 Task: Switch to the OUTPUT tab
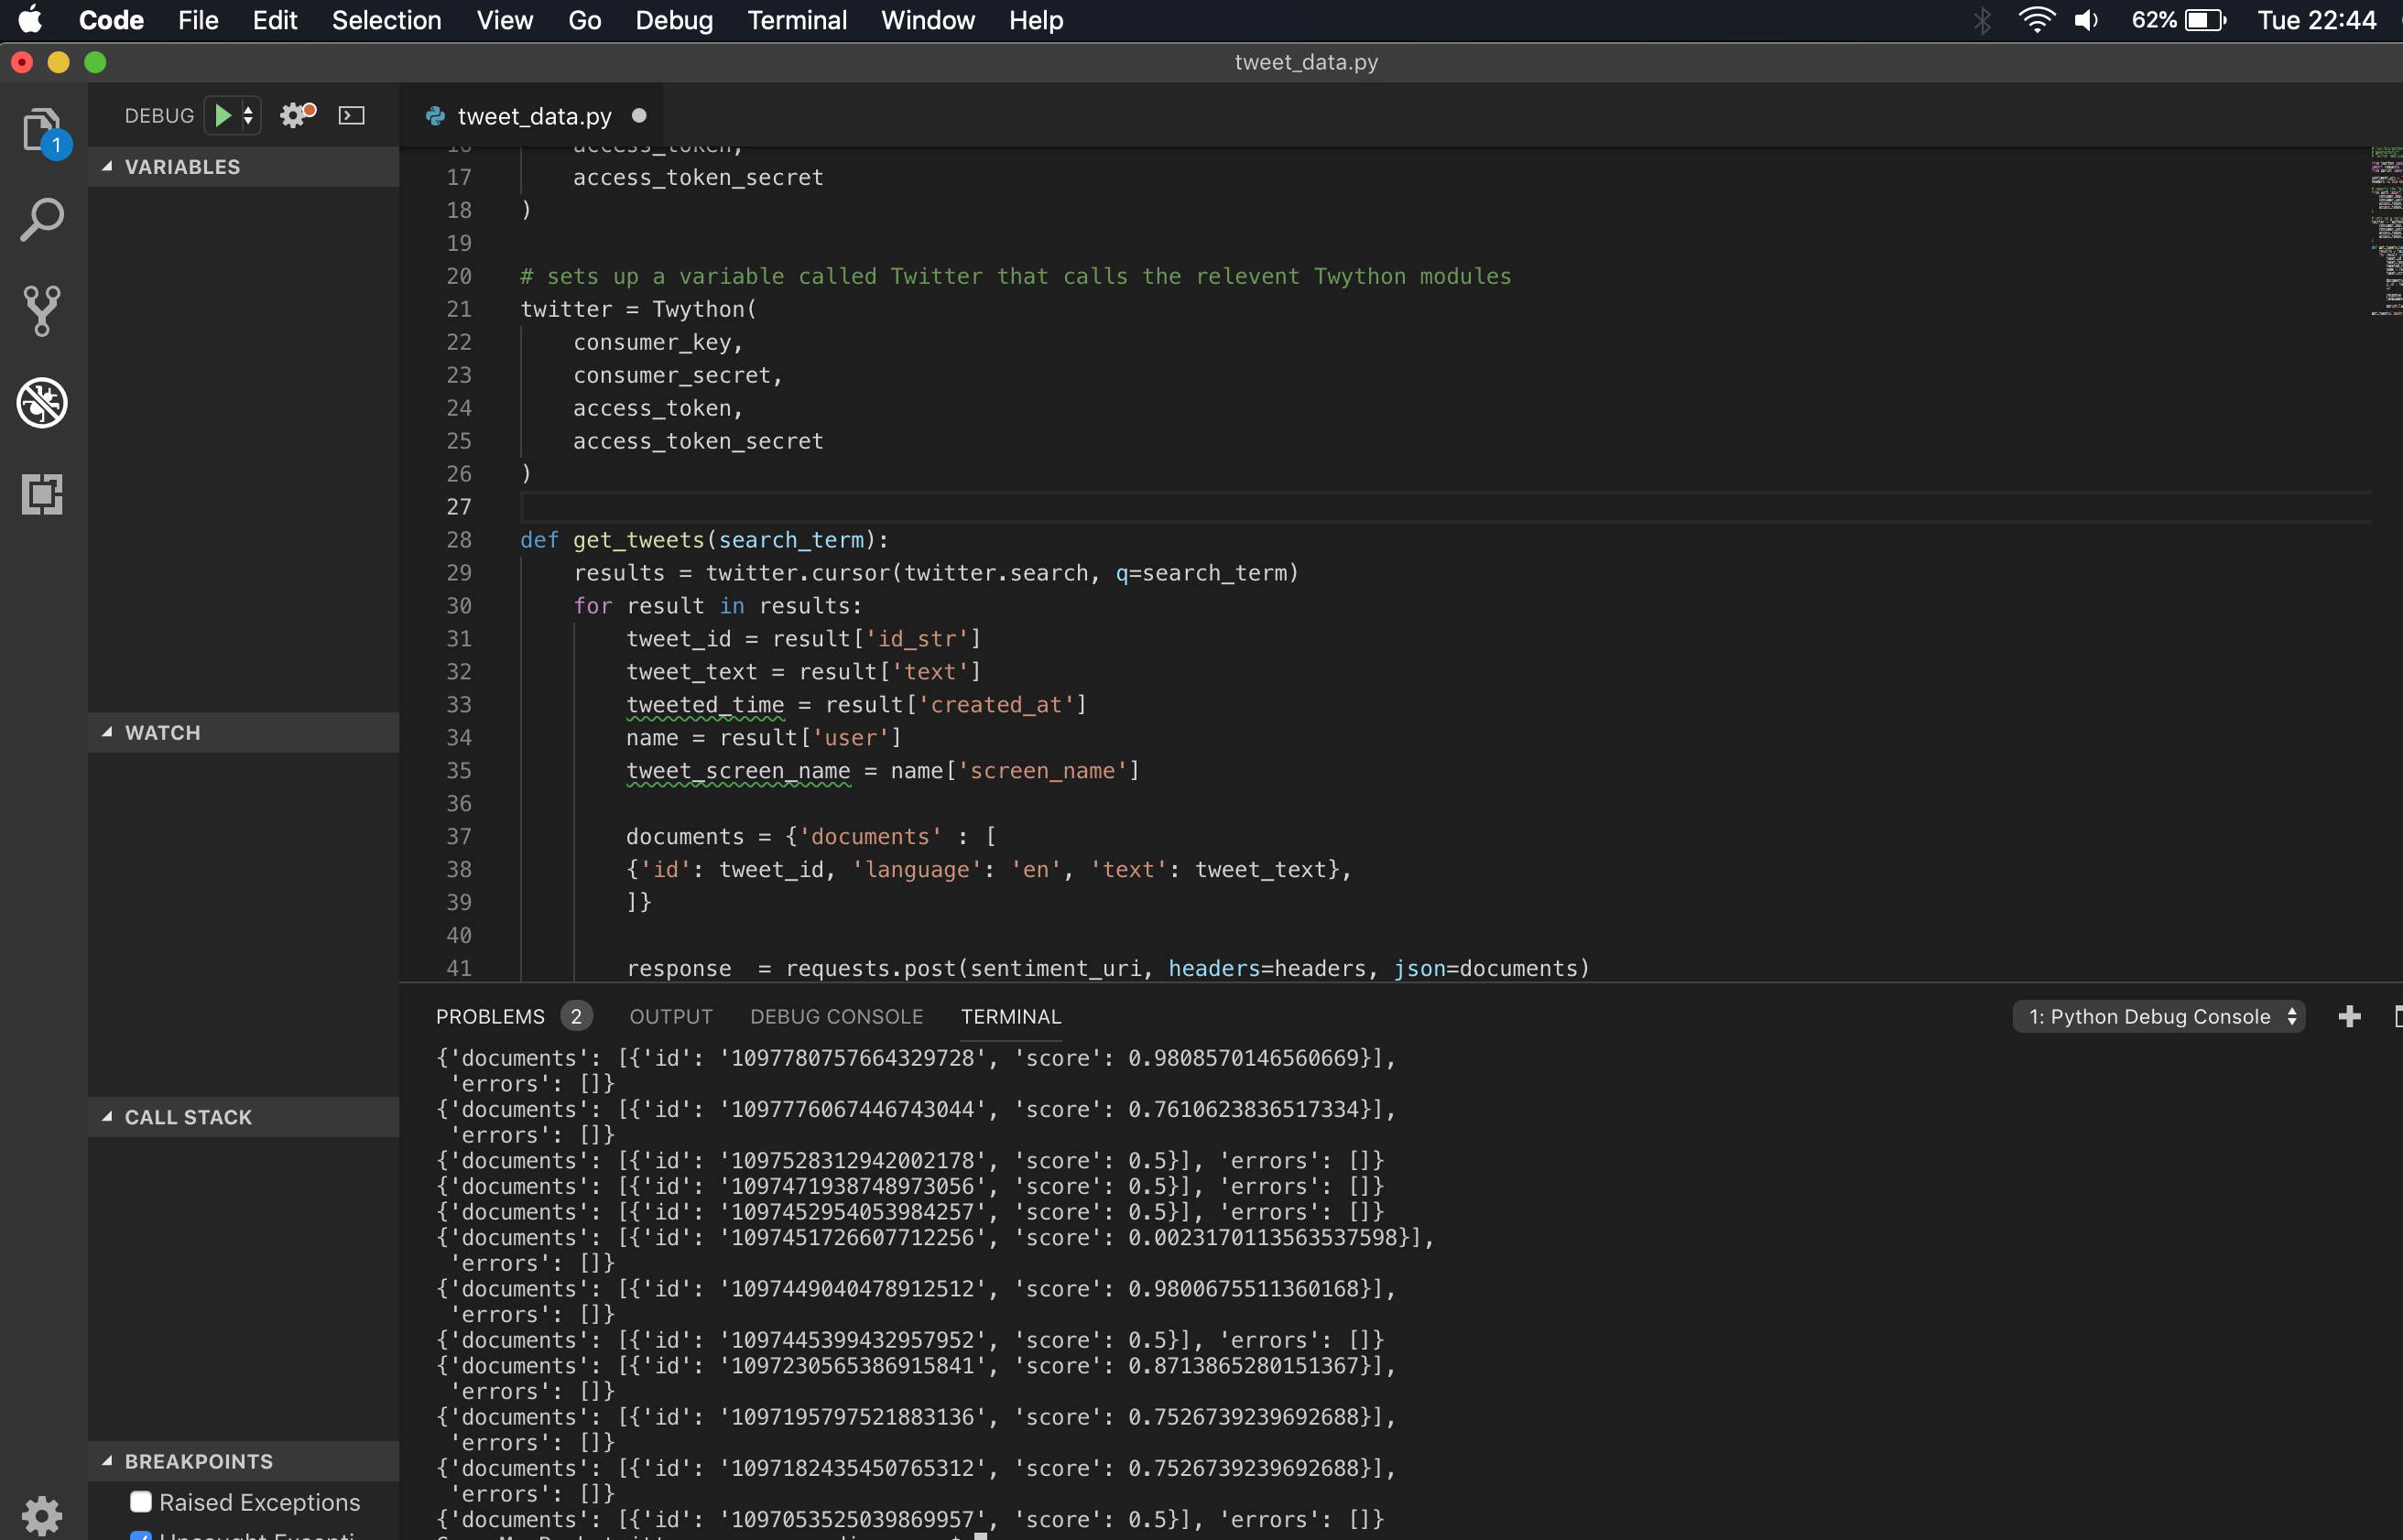[x=671, y=1016]
